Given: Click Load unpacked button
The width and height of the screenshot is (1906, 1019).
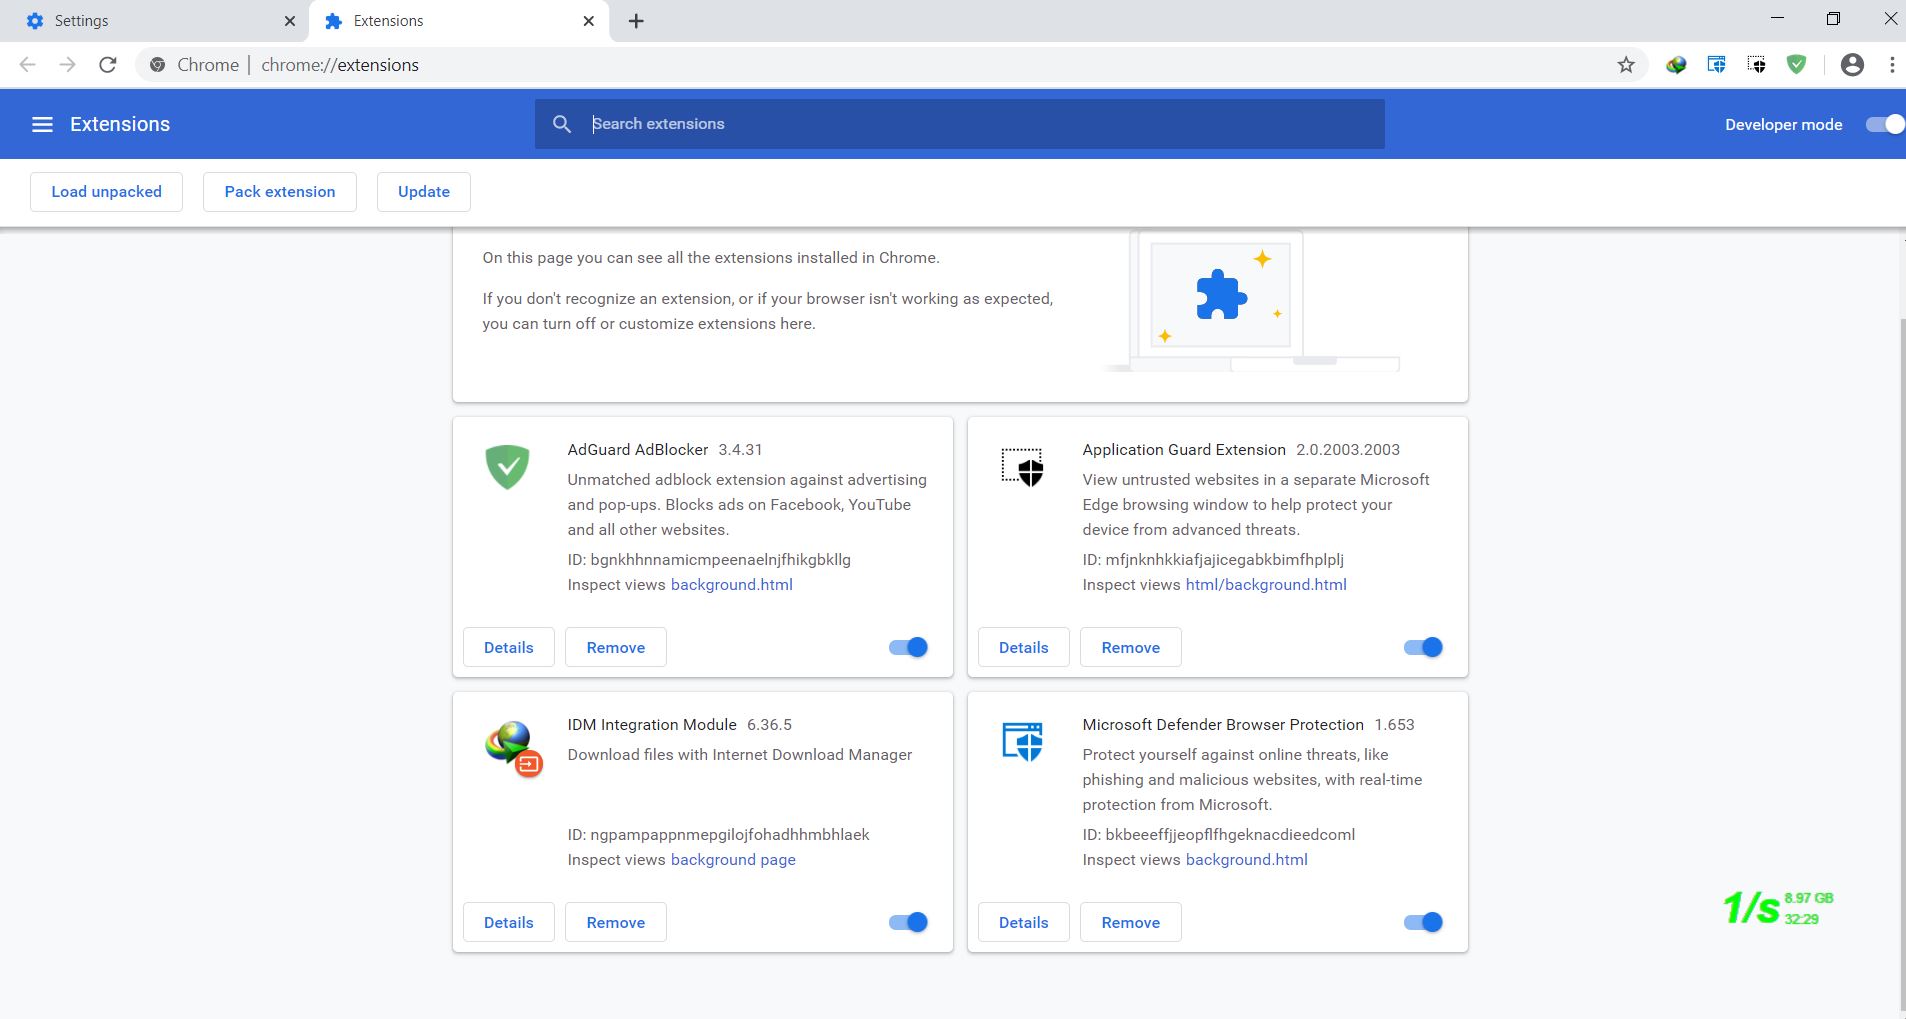Looking at the screenshot, I should pos(106,192).
